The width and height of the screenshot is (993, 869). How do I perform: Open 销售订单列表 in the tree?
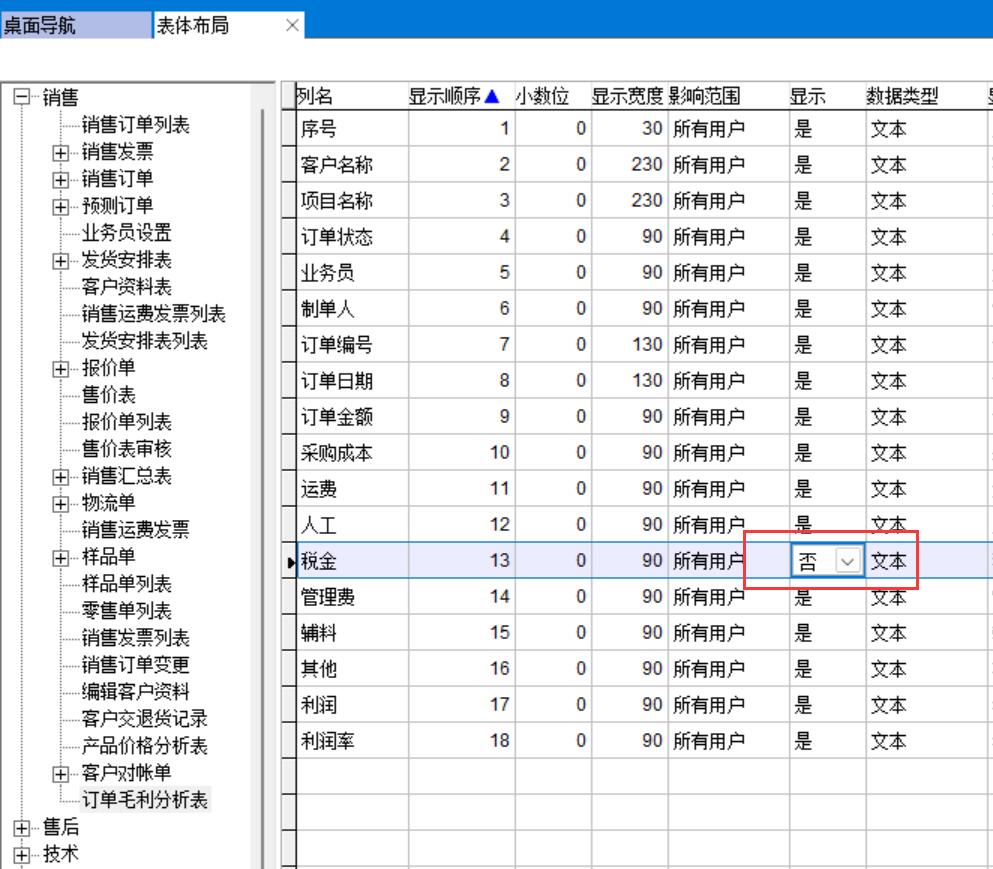point(135,126)
